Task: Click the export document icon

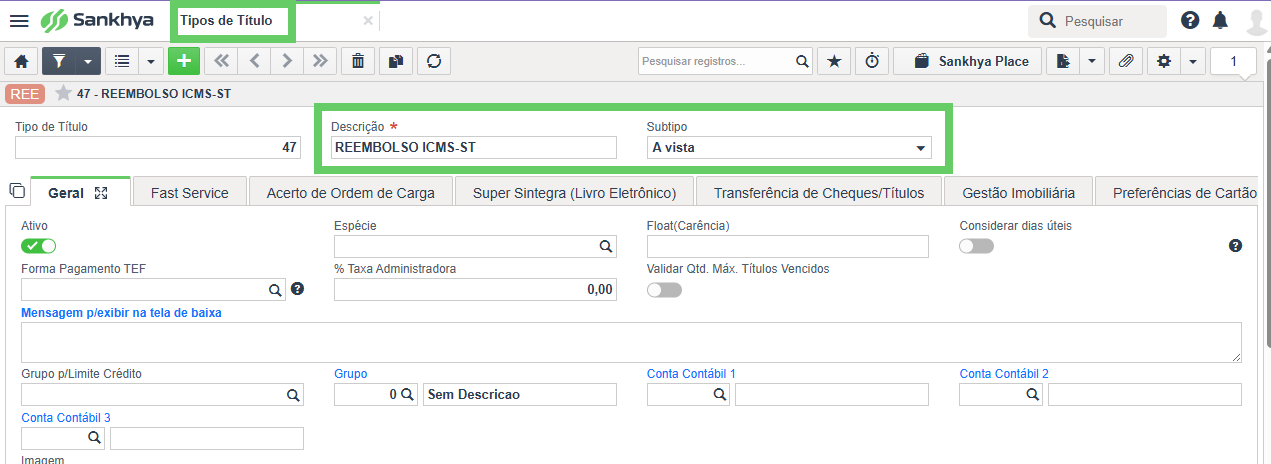Action: (x=1062, y=61)
